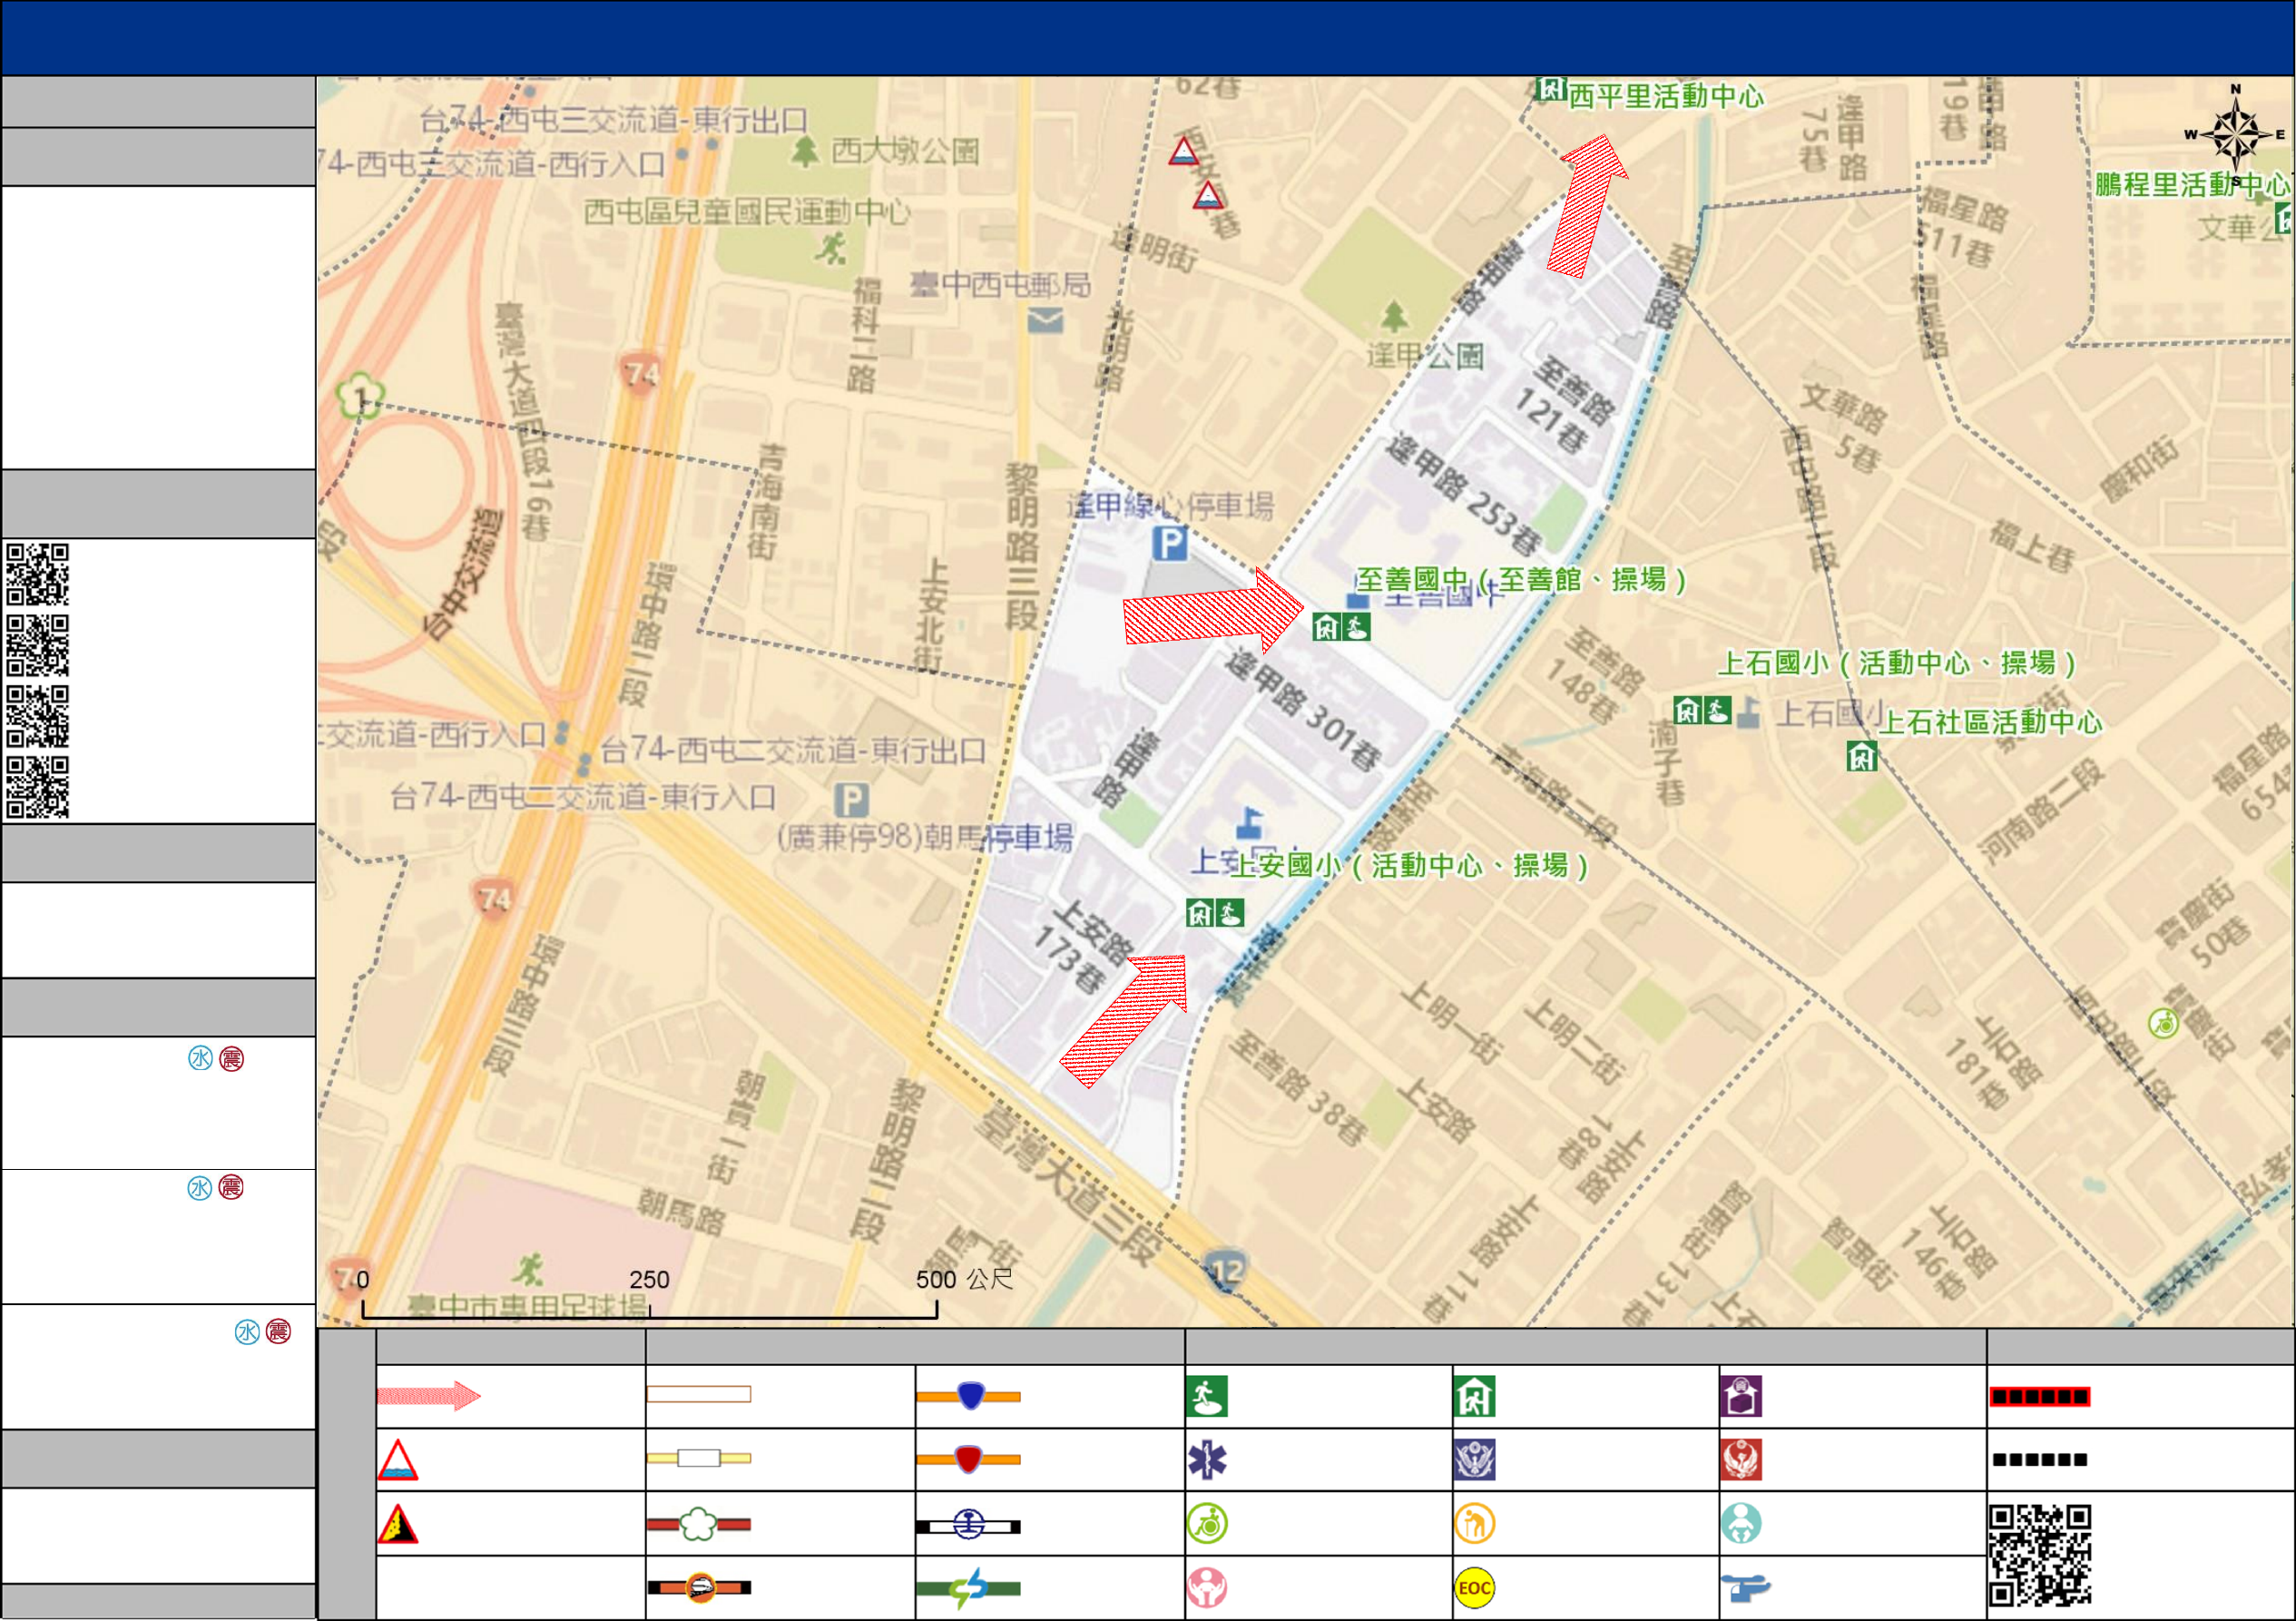The image size is (2296, 1621).
Task: Click the post office envelope icon on map
Action: click(x=1045, y=321)
